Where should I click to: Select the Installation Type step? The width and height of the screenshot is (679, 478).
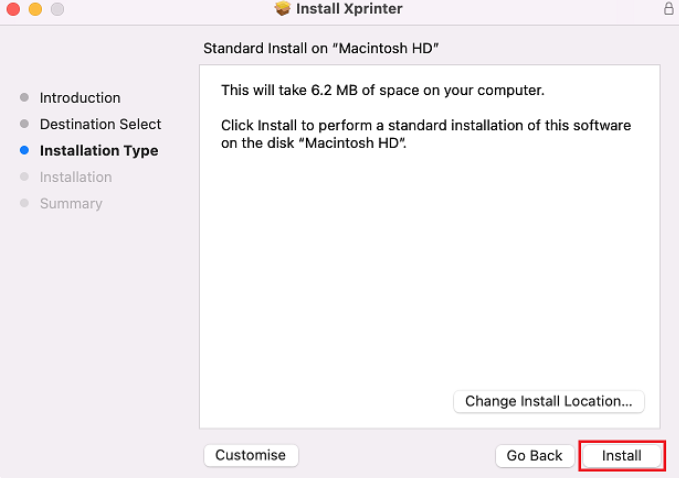pyautogui.click(x=99, y=151)
